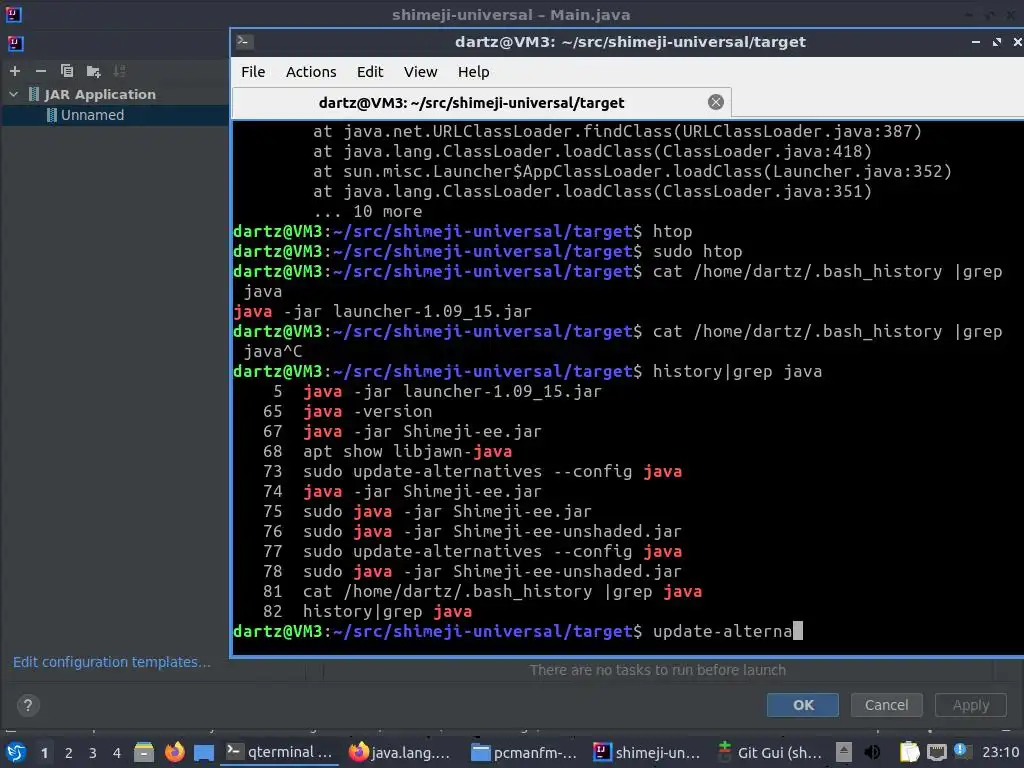Launch Firefox from taskbar quick launch
The width and height of the screenshot is (1024, 768).
(174, 752)
